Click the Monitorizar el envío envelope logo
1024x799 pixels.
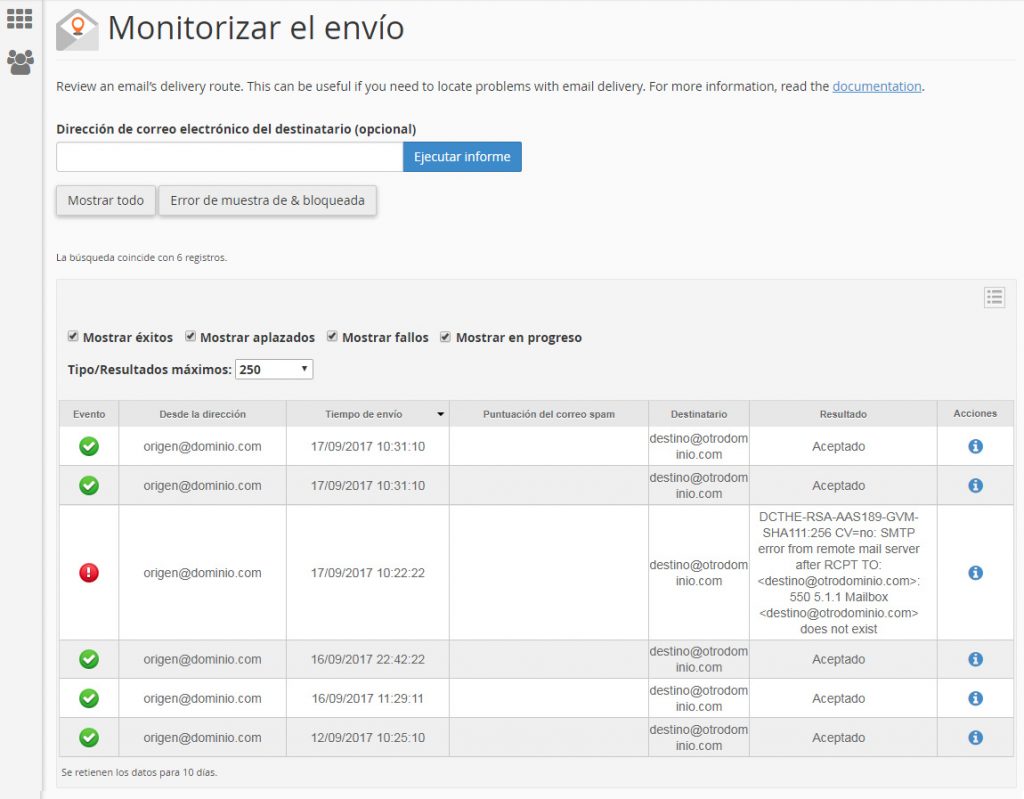[76, 30]
